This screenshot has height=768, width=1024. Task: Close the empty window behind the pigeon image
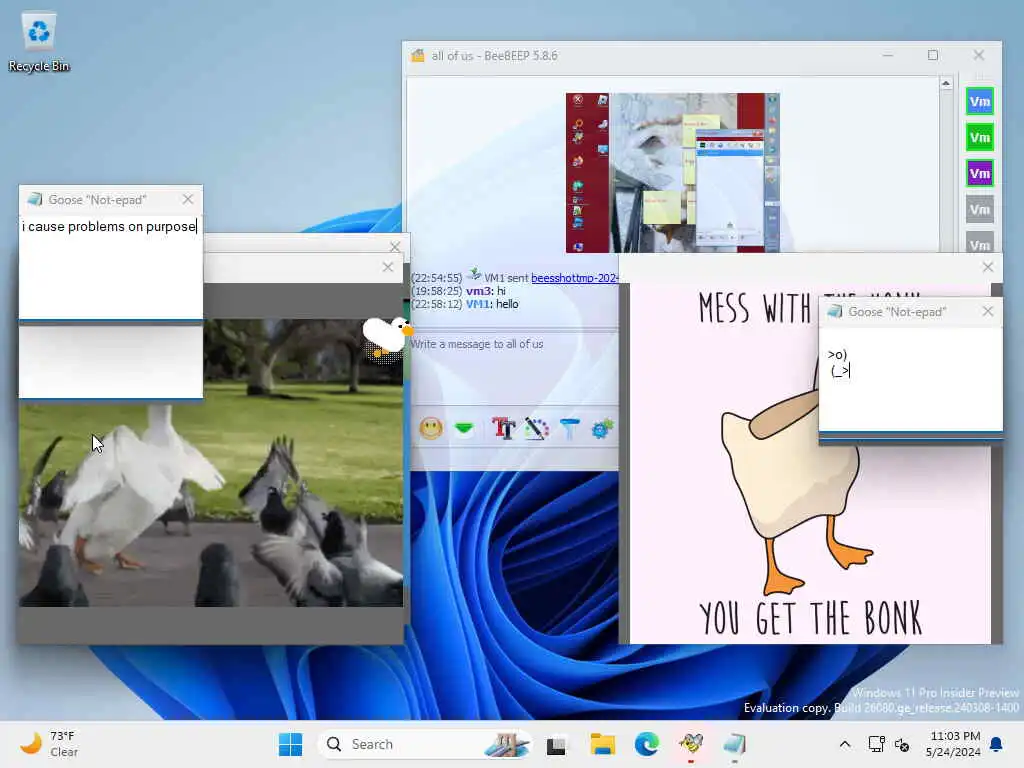point(394,246)
